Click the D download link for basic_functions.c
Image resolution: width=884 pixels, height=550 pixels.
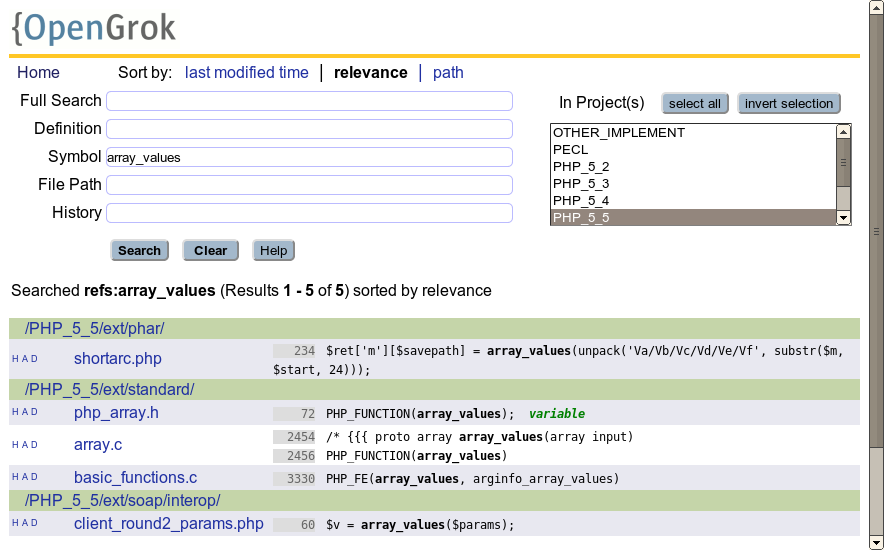tap(34, 477)
